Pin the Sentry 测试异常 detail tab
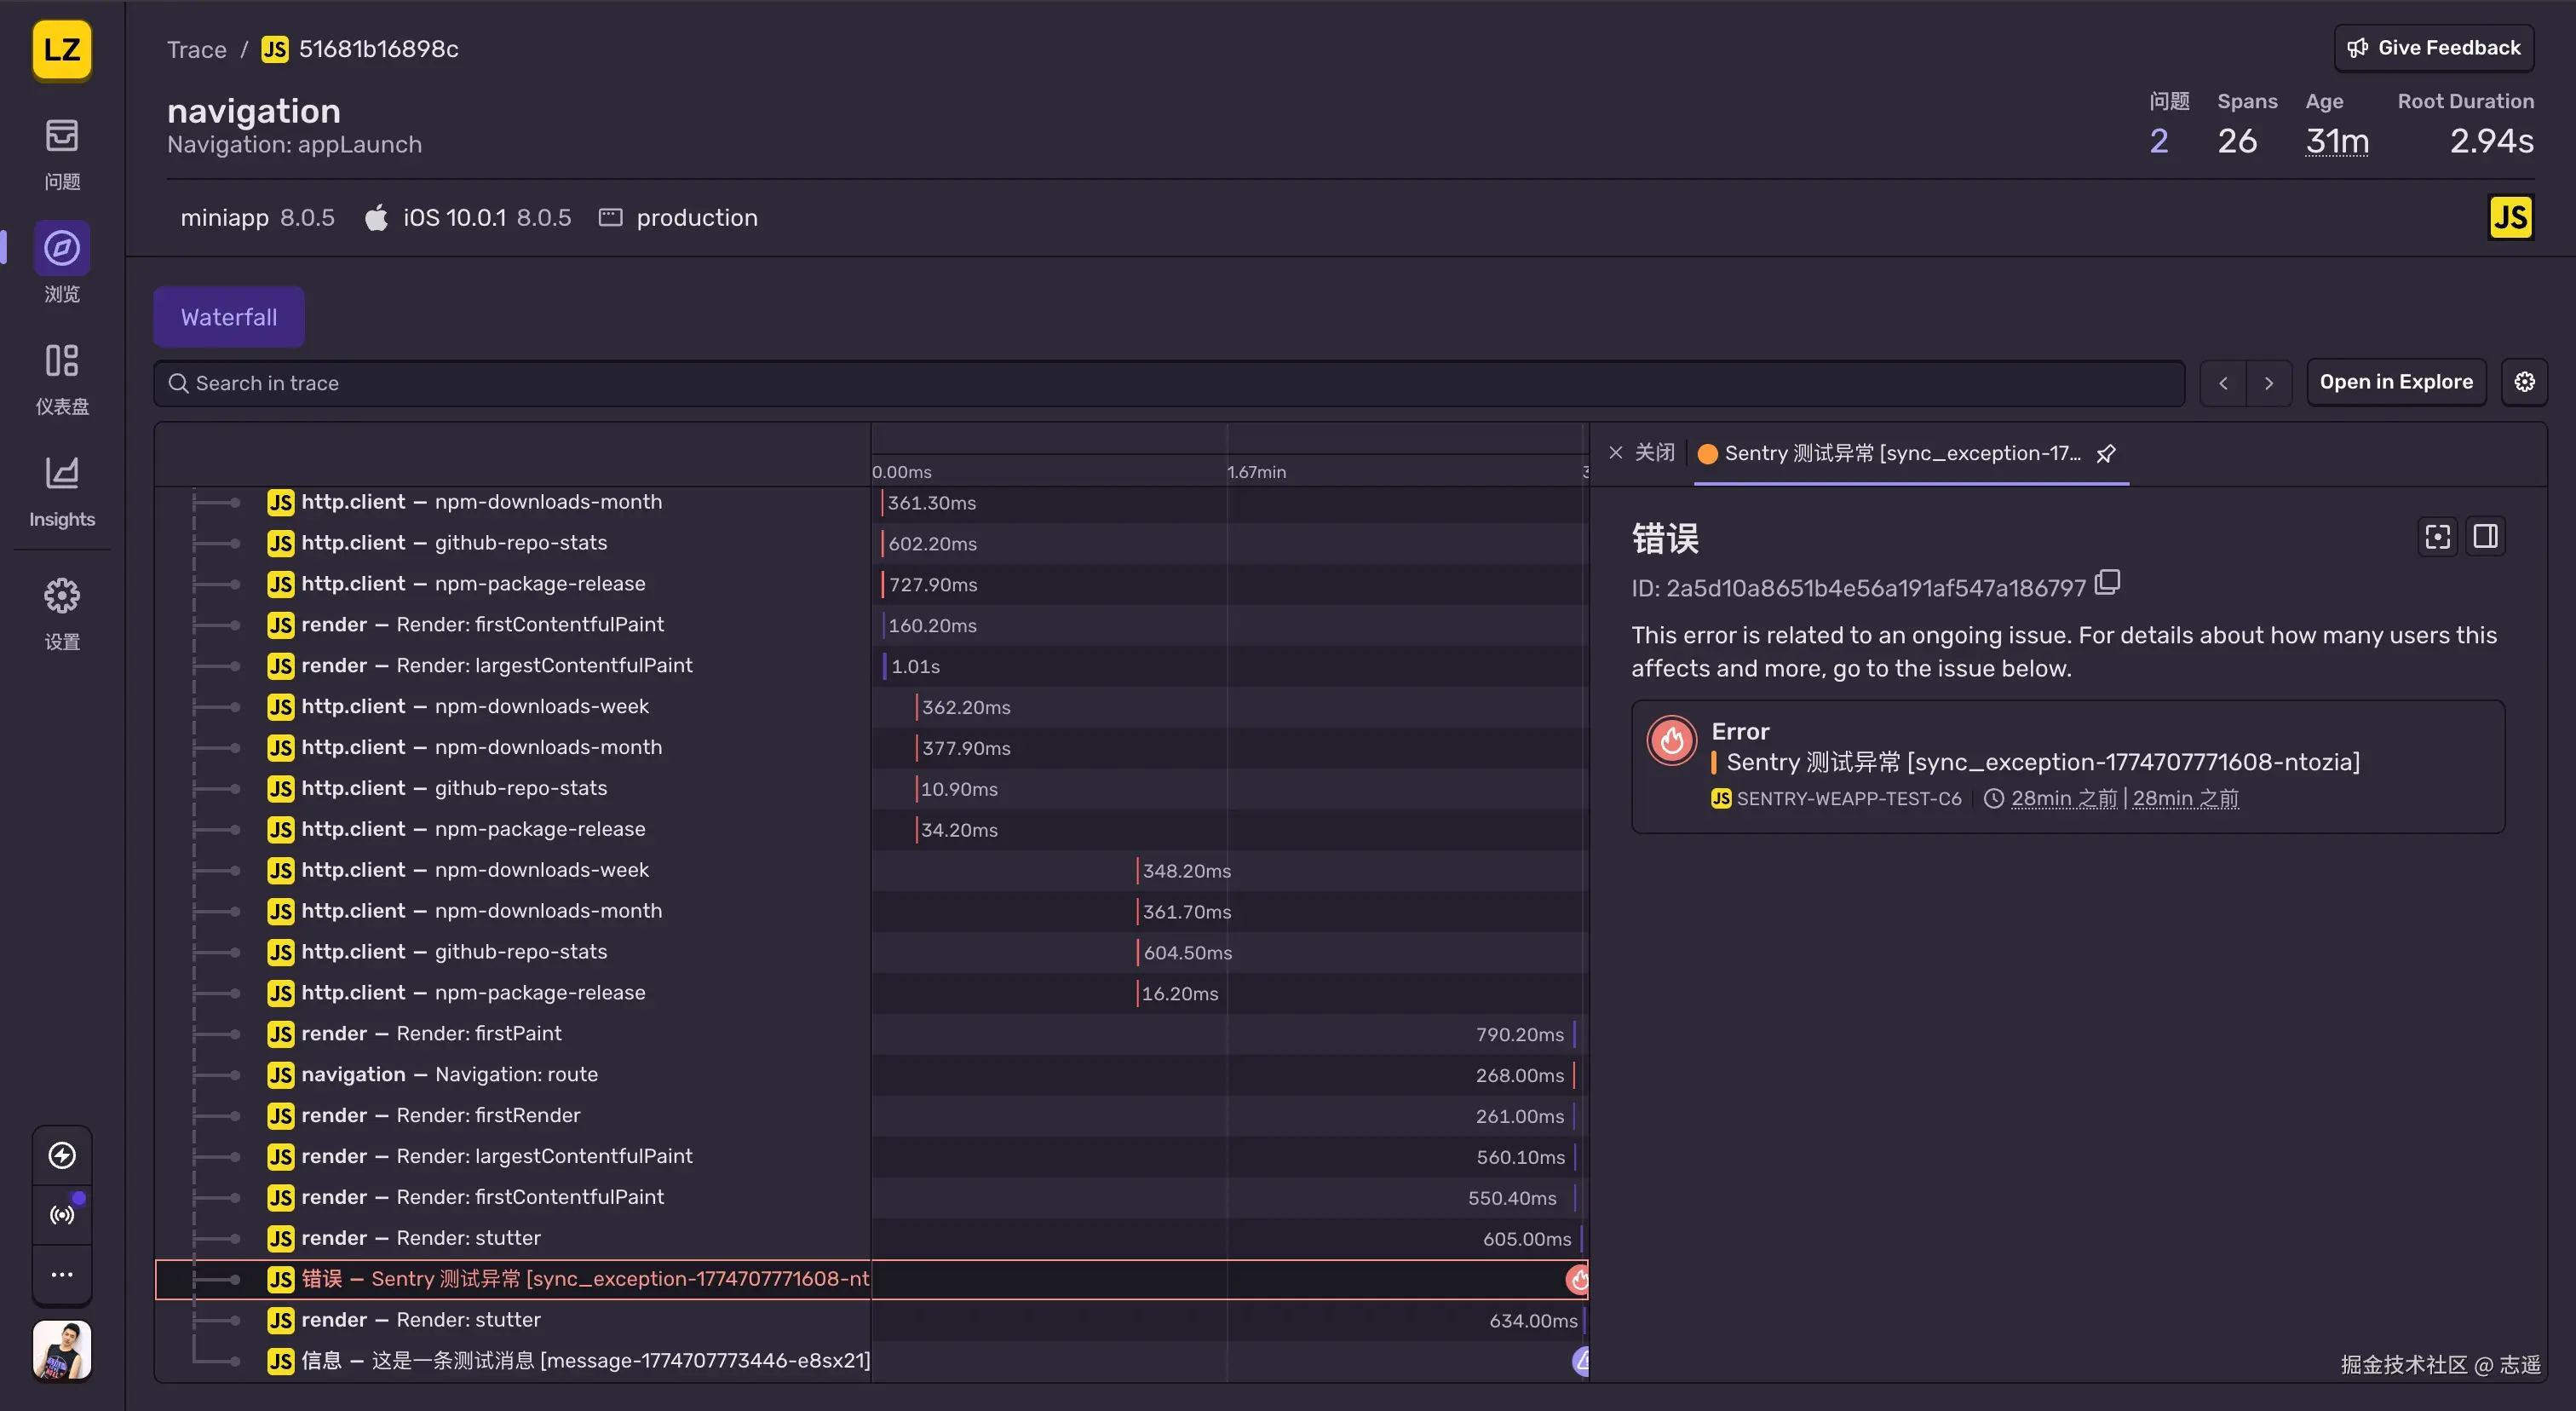This screenshot has width=2576, height=1411. [x=2106, y=454]
